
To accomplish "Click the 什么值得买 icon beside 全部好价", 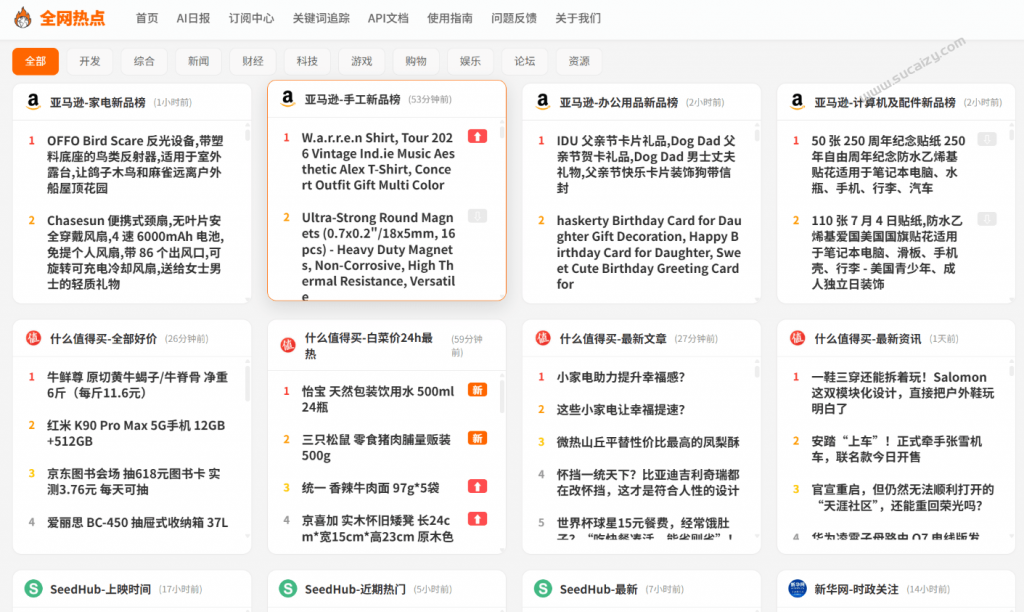I will click(x=33, y=338).
